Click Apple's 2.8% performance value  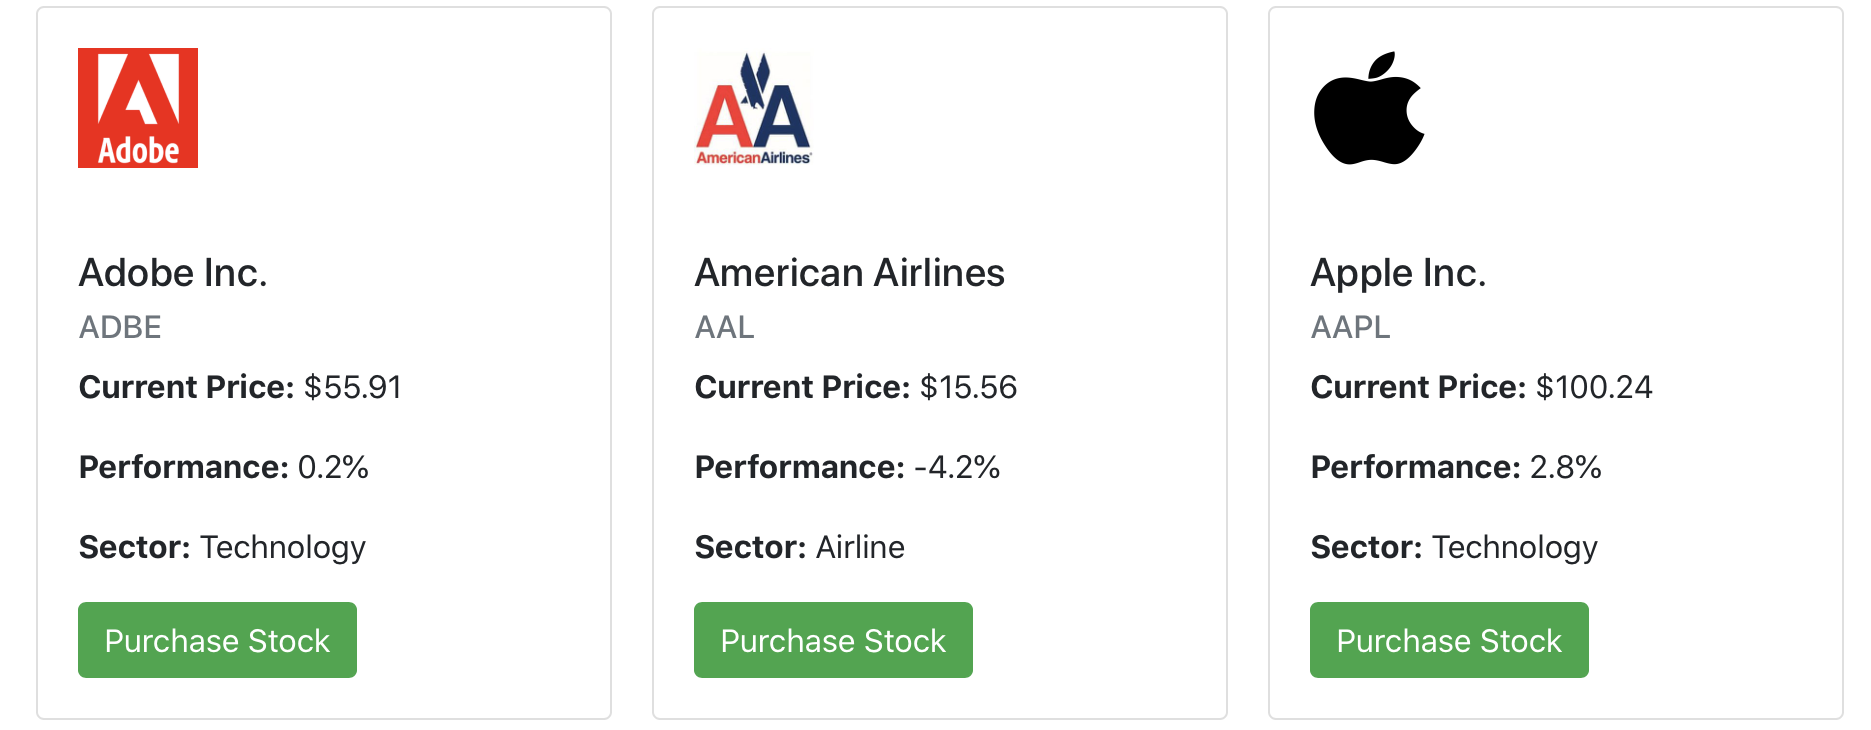click(x=1565, y=467)
